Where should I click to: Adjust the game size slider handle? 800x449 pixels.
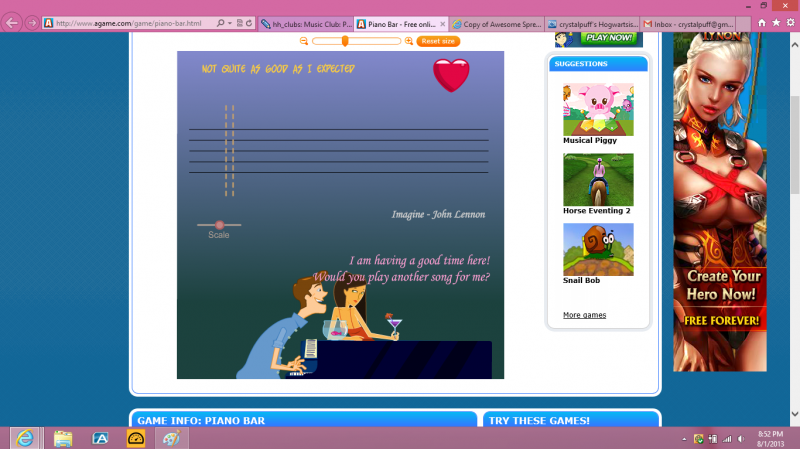(345, 41)
